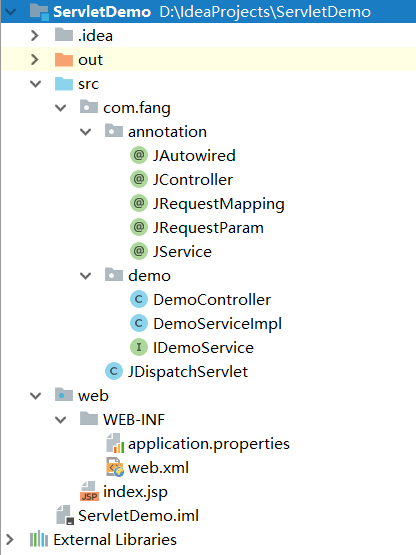Collapse the WEB-INF folder chevron
416x555 pixels.
coord(61,419)
